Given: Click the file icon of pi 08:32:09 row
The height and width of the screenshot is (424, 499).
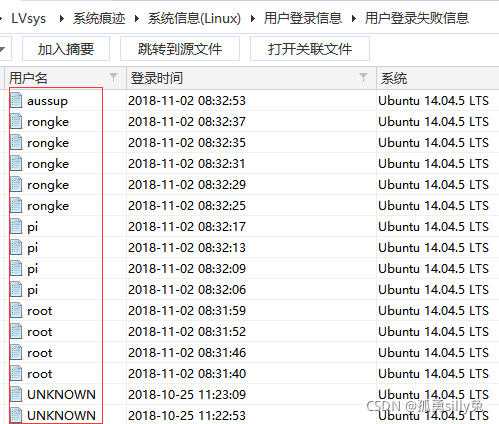Looking at the screenshot, I should point(16,268).
